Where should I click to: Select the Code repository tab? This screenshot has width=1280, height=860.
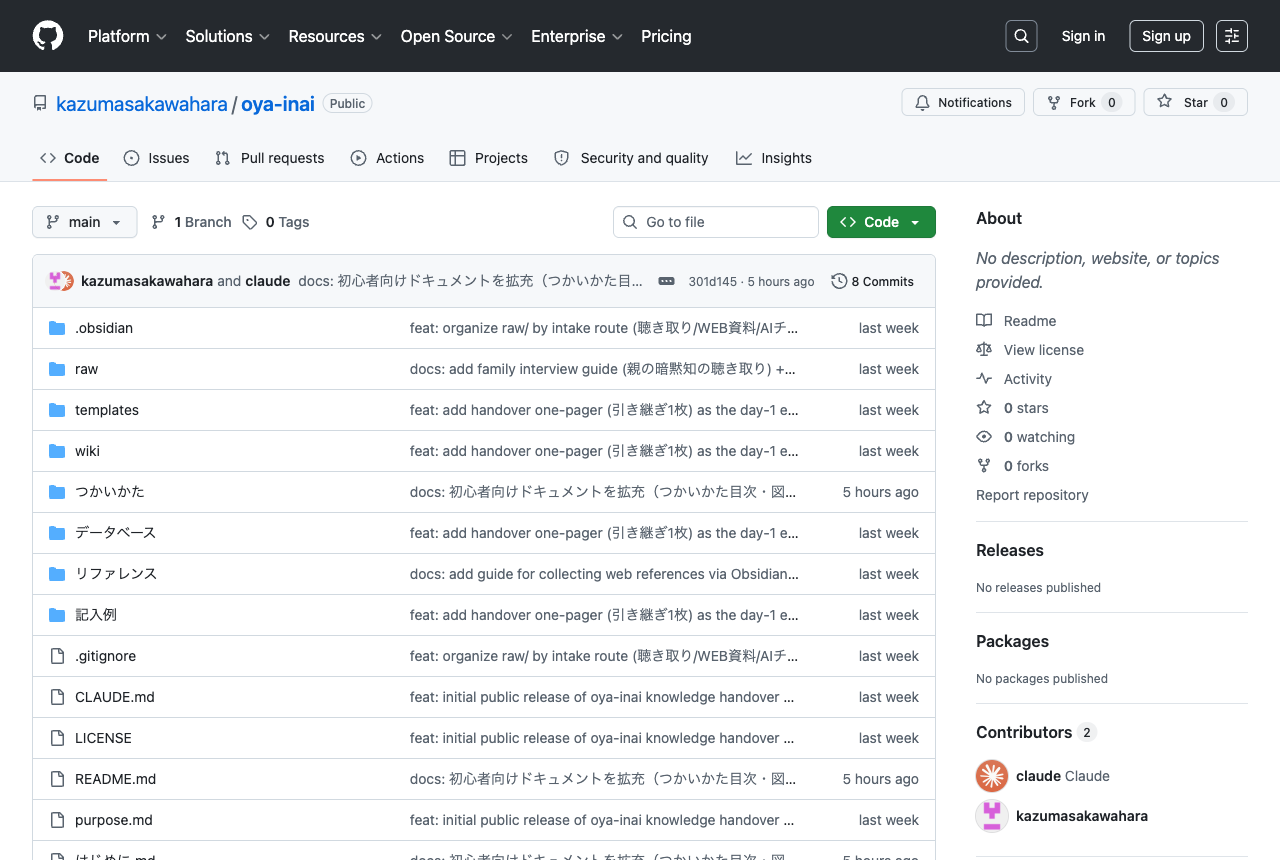(70, 158)
